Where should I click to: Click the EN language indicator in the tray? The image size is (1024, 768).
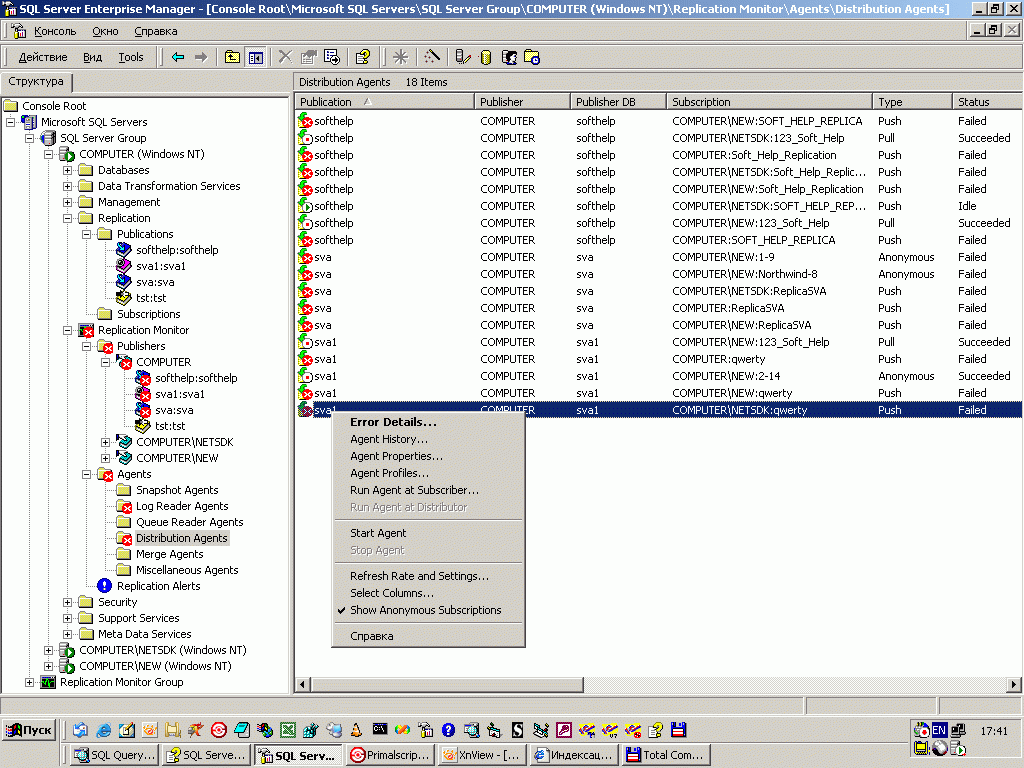(939, 730)
